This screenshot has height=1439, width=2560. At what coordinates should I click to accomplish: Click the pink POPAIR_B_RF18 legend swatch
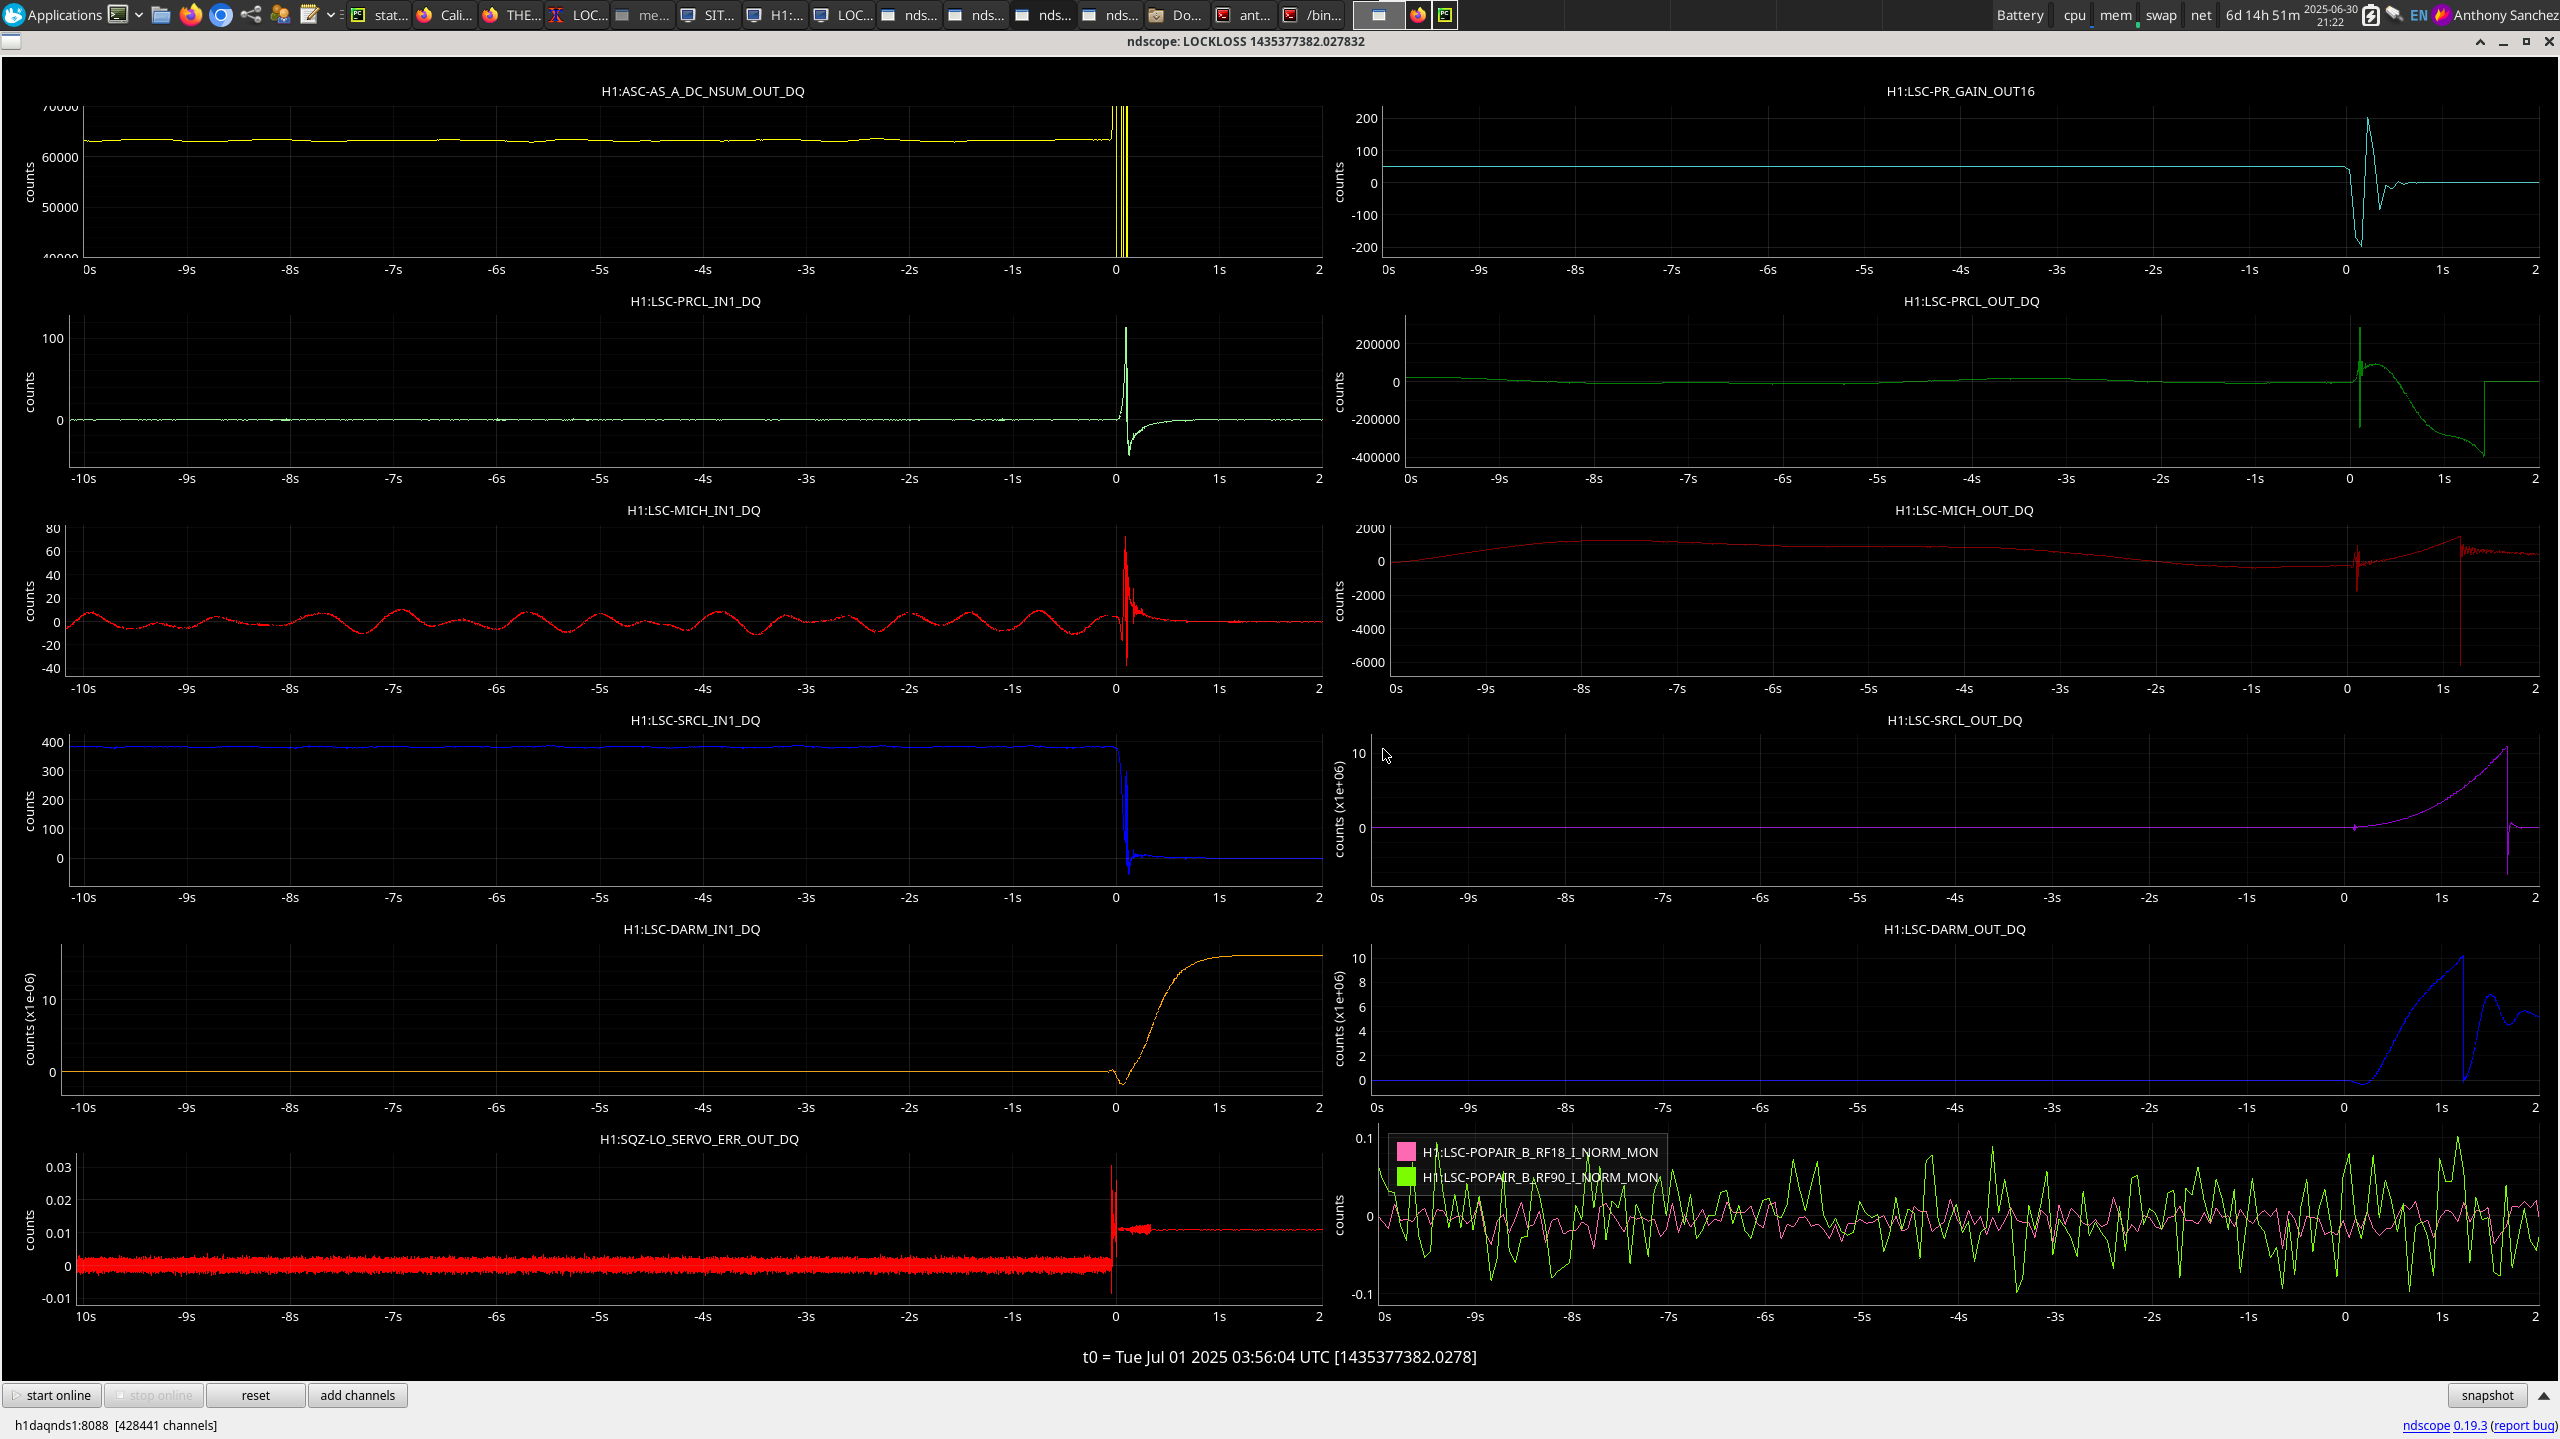[1406, 1152]
